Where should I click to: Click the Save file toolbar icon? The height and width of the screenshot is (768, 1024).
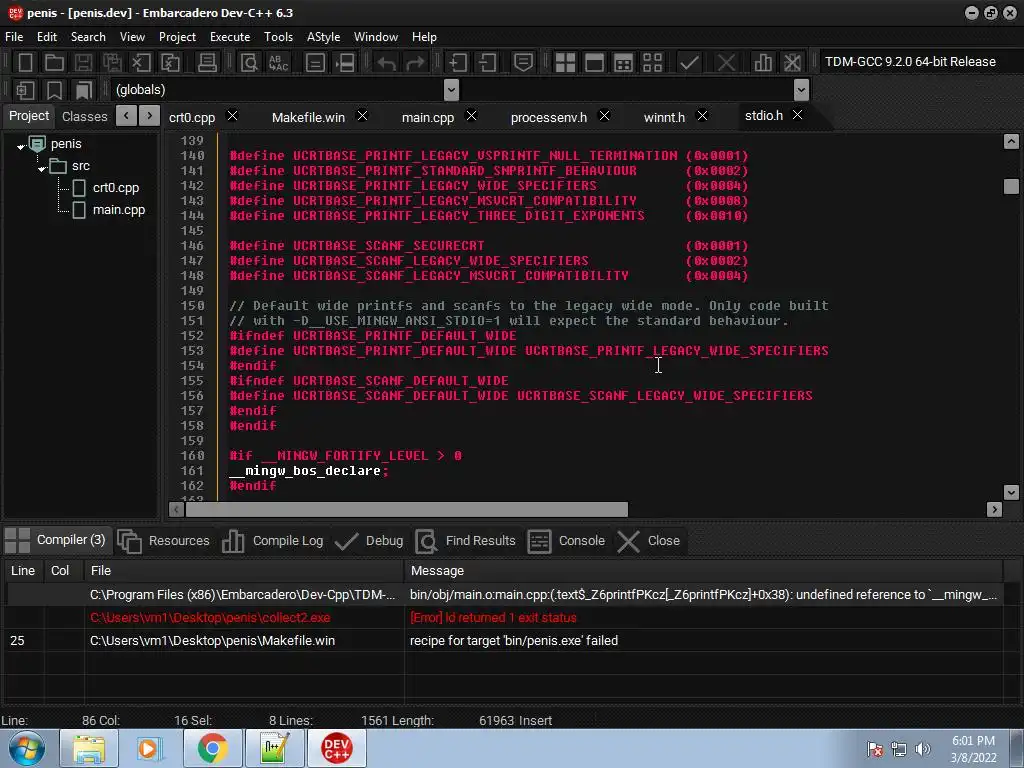pyautogui.click(x=83, y=63)
